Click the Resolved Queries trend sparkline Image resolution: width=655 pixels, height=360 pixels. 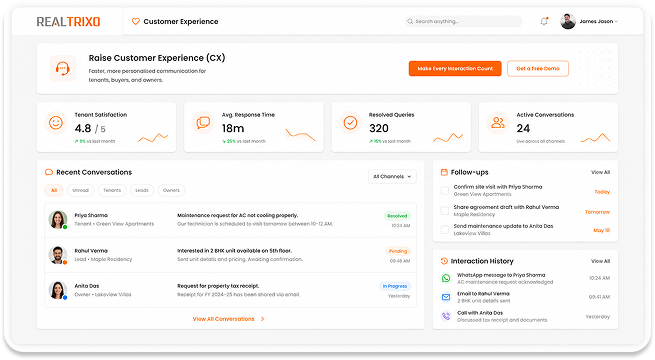click(448, 138)
